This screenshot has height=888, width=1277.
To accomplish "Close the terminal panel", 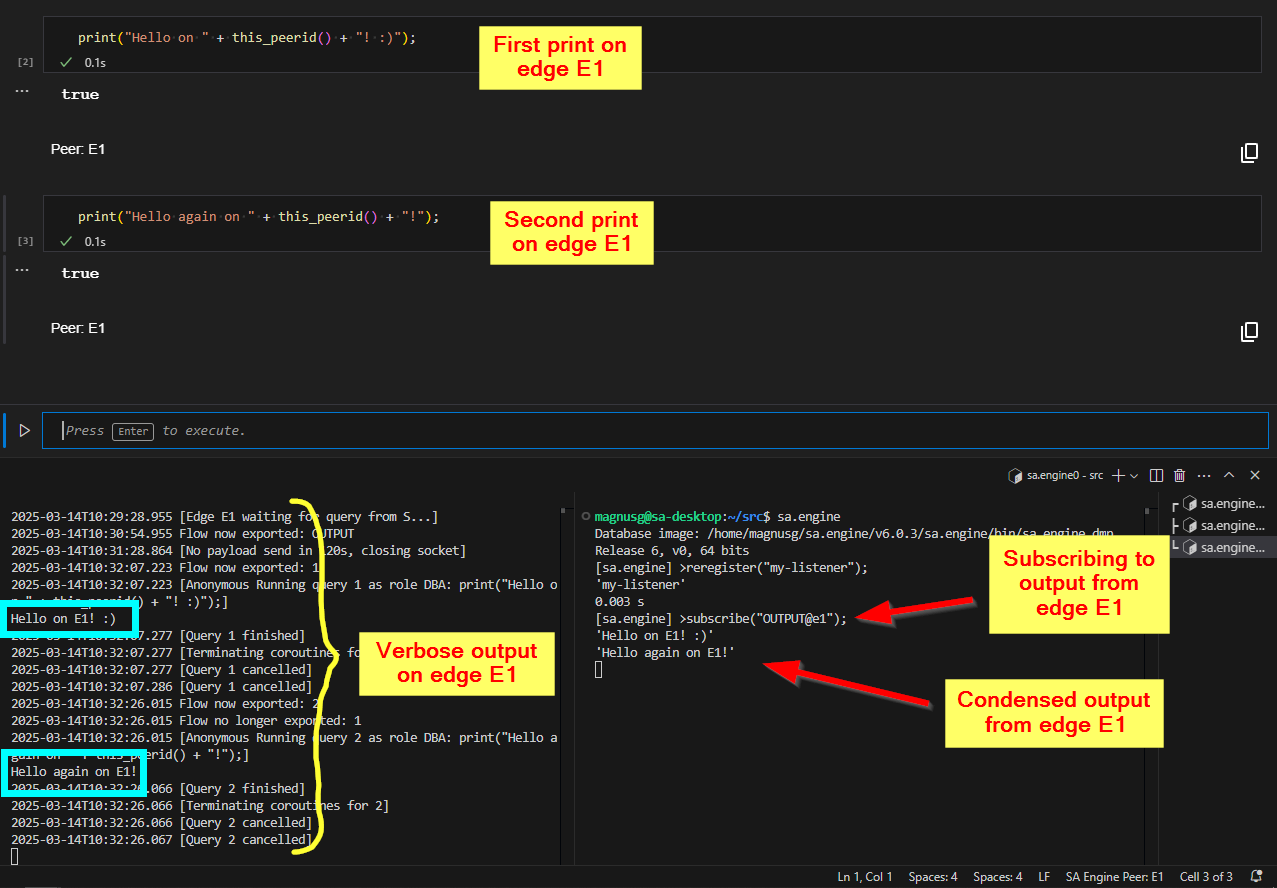I will (x=1254, y=476).
